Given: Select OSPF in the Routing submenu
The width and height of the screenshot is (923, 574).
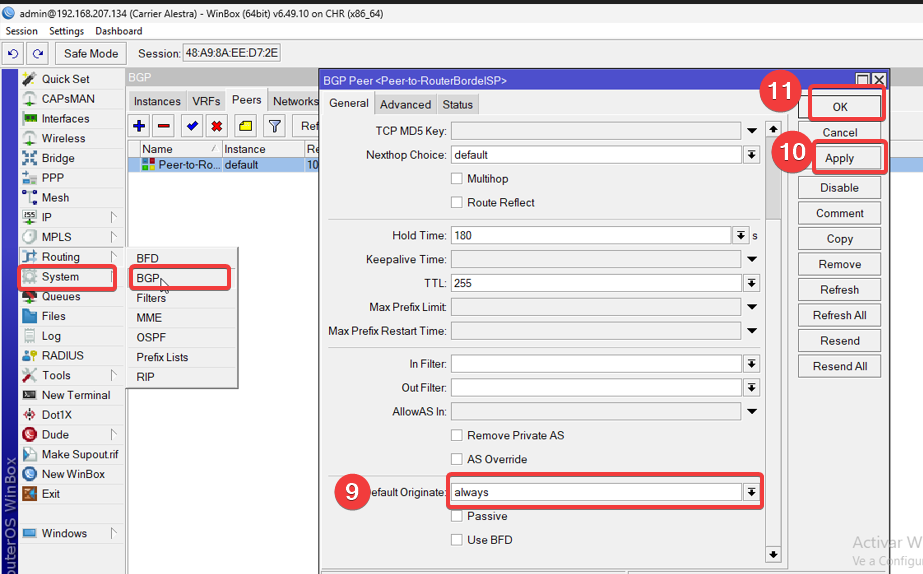Looking at the screenshot, I should (150, 337).
